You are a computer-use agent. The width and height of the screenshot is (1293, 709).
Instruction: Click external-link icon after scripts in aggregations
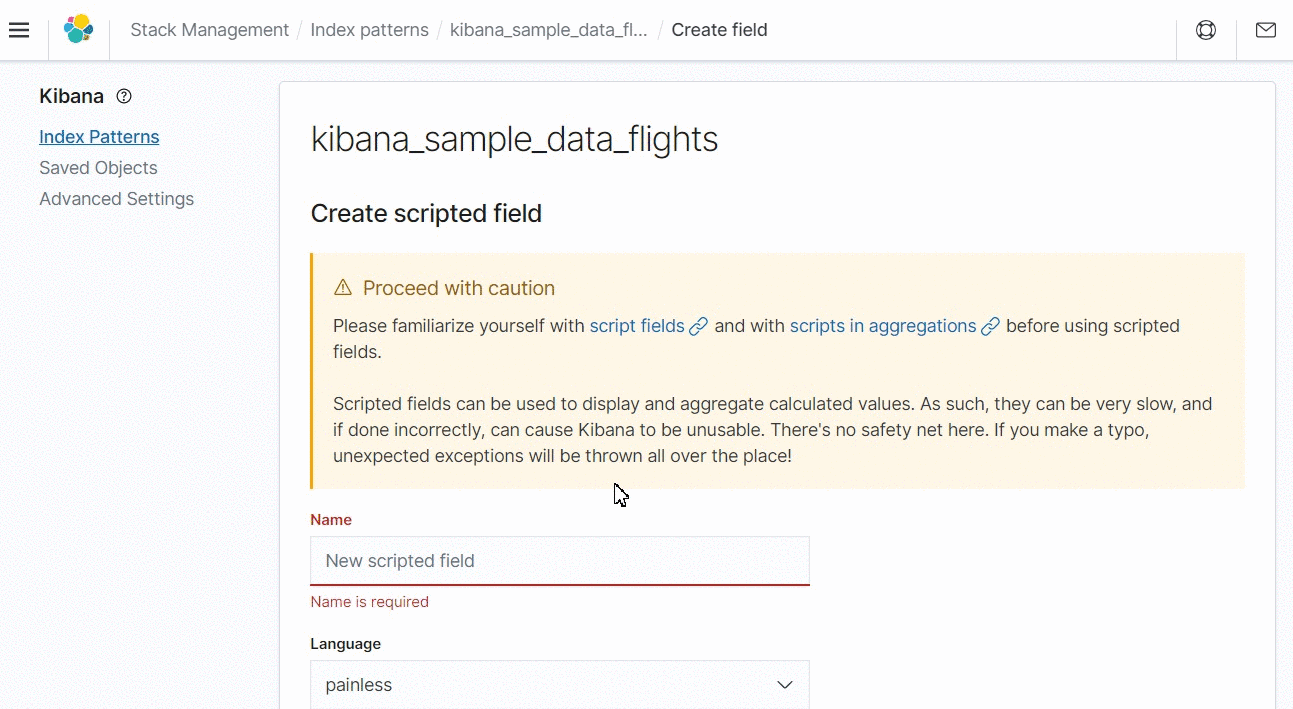click(x=990, y=326)
